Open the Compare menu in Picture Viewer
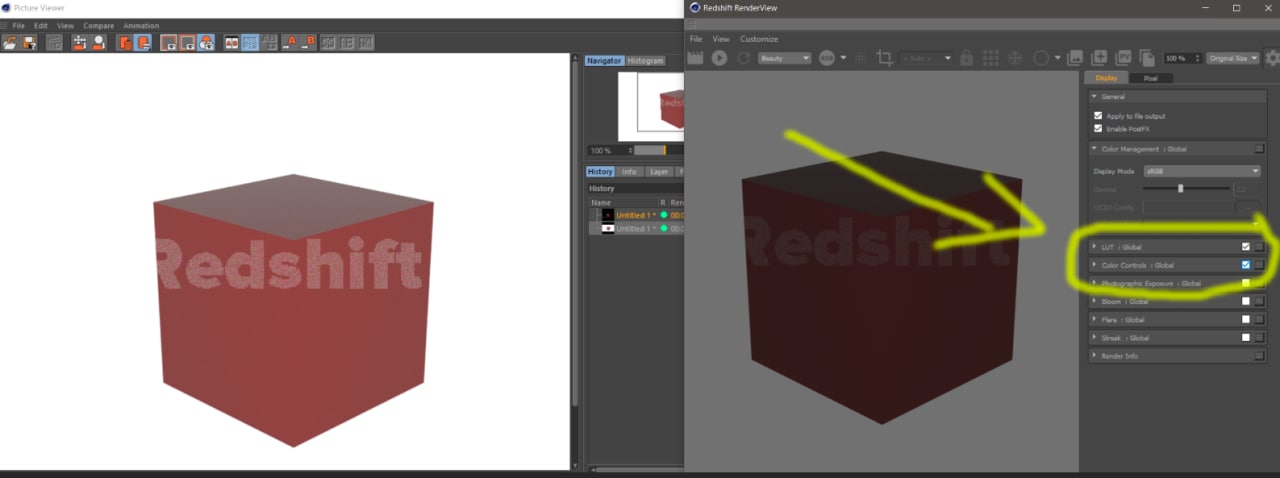The height and width of the screenshot is (478, 1280). pos(98,25)
